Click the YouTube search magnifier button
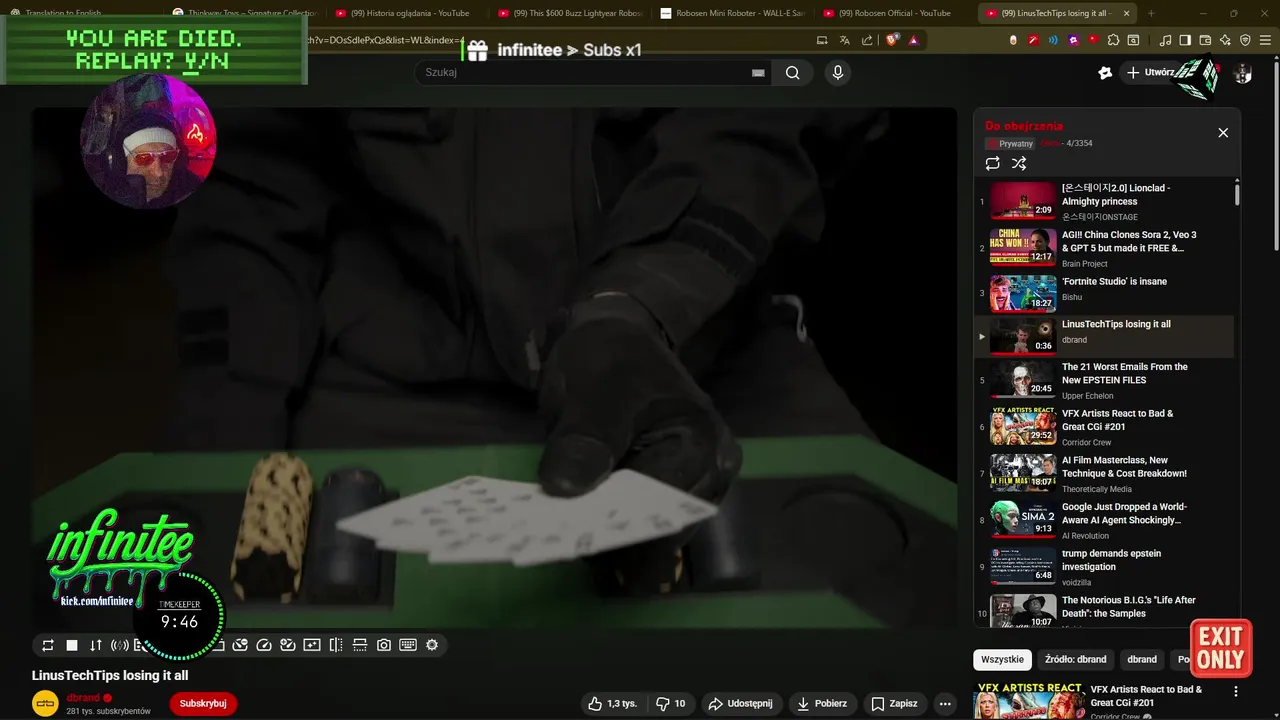1280x720 pixels. (x=792, y=72)
